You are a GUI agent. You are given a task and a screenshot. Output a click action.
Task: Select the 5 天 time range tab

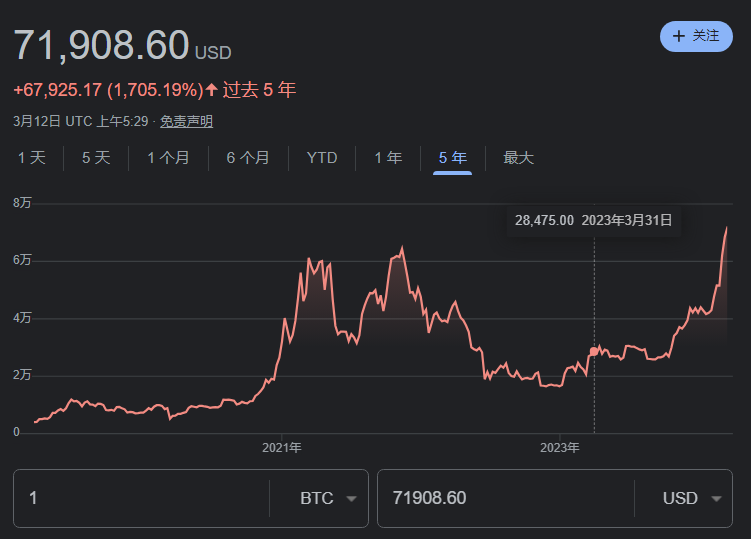tap(96, 158)
